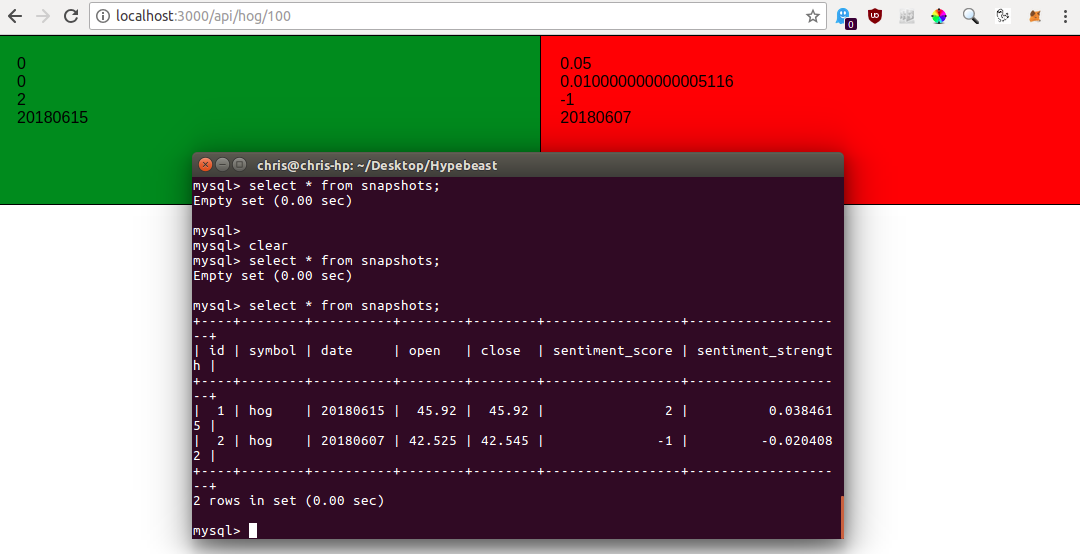Image resolution: width=1080 pixels, height=554 pixels.
Task: Maximize the Hypebeast terminal window
Action: point(239,165)
